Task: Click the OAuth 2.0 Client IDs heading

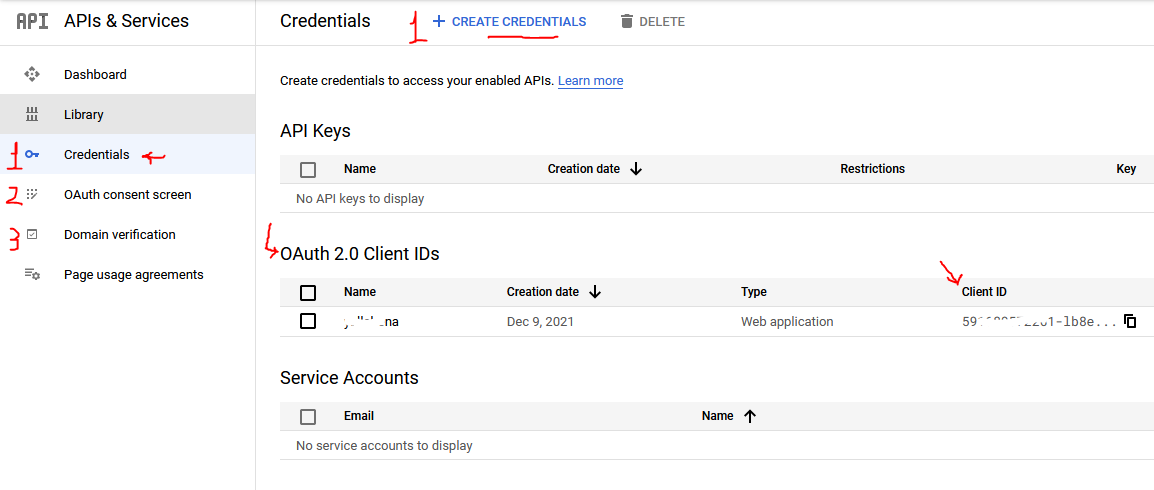Action: click(x=360, y=254)
